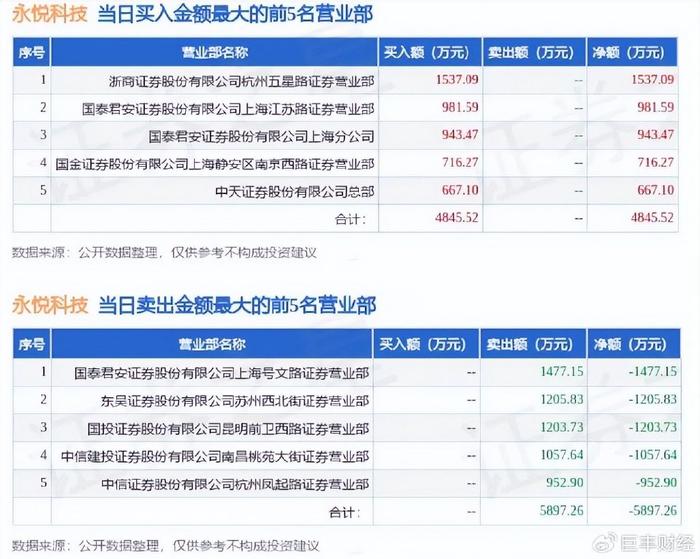Click 981.59 in the 买入额 column
Viewport: 700px width, 559px height.
[460, 107]
